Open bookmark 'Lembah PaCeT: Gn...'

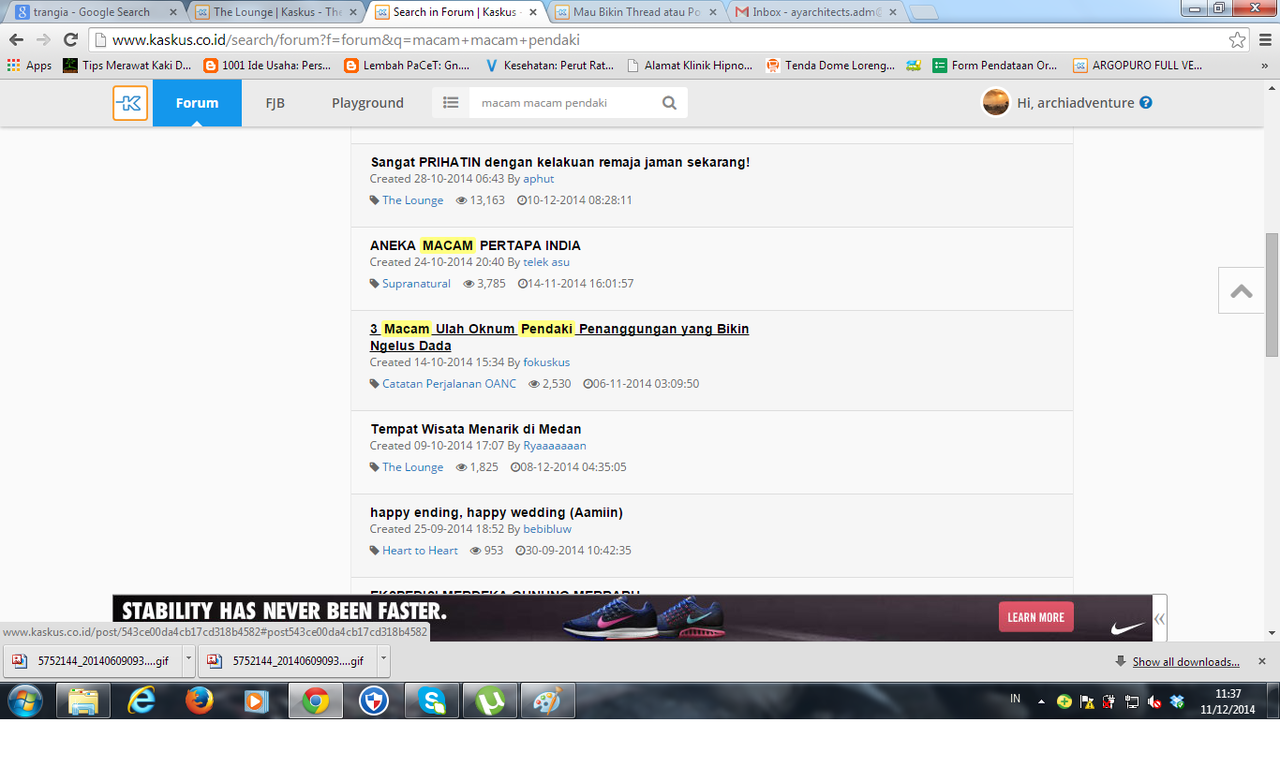coord(407,65)
